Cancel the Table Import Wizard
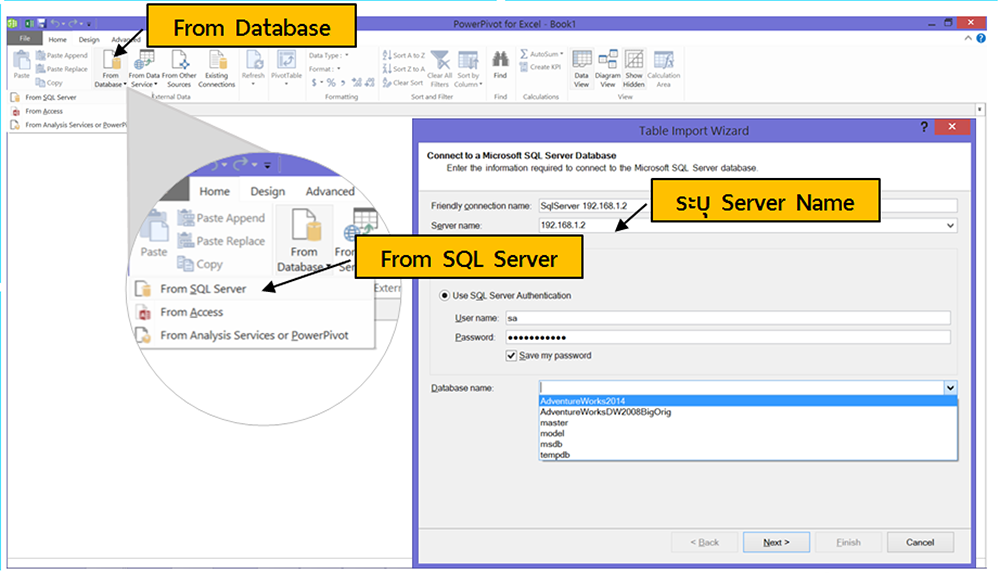Viewport: 1000px width, 573px height. (920, 542)
